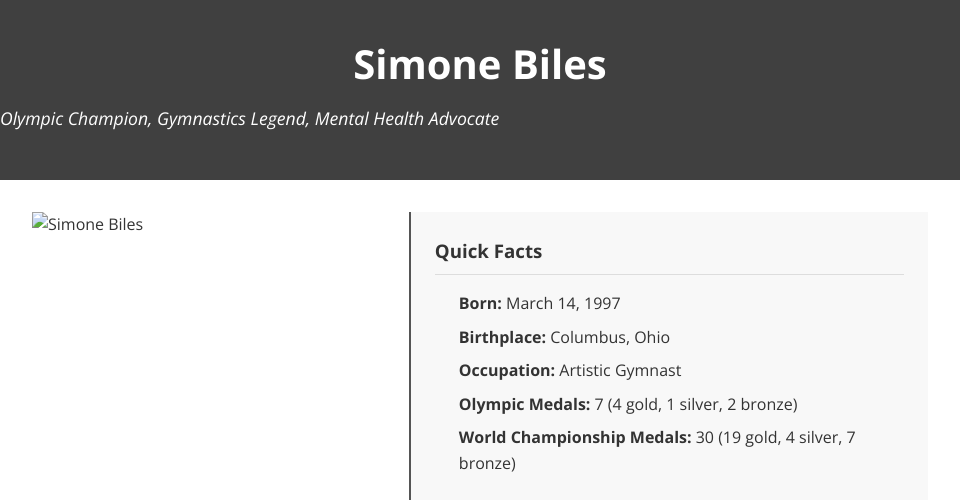This screenshot has height=500, width=960.
Task: Click "Gymnastics Legend" in the header tagline
Action: (232, 119)
